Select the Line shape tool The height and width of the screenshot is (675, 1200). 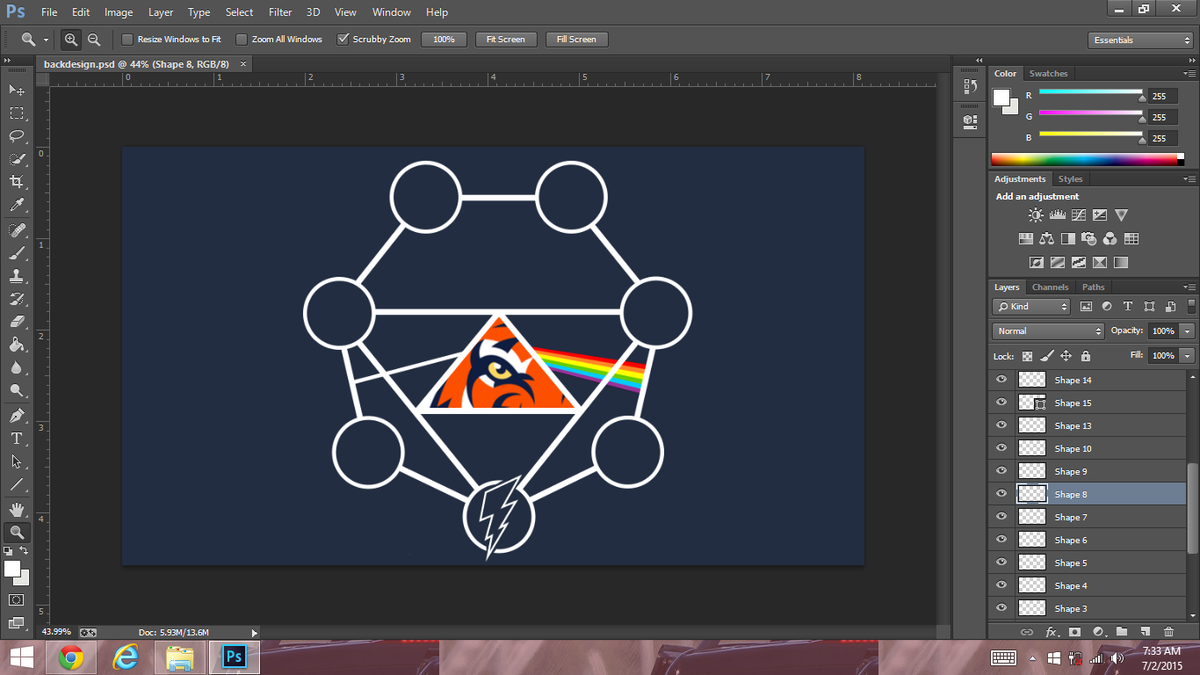click(17, 484)
